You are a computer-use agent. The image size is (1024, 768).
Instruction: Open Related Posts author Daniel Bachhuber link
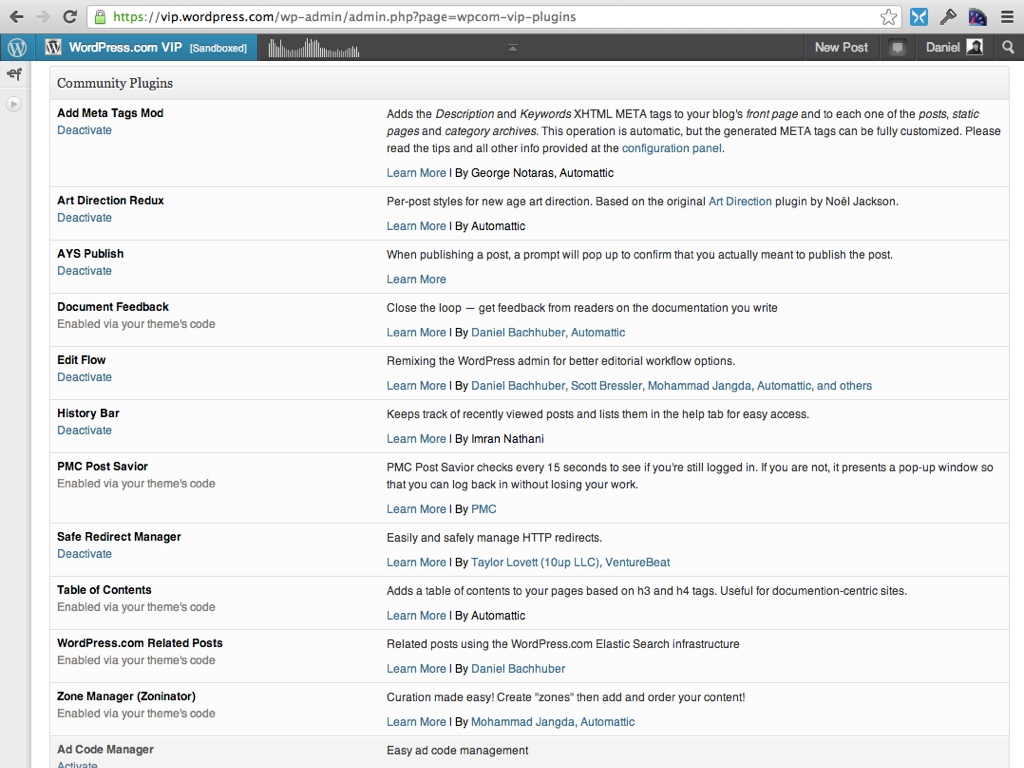518,669
